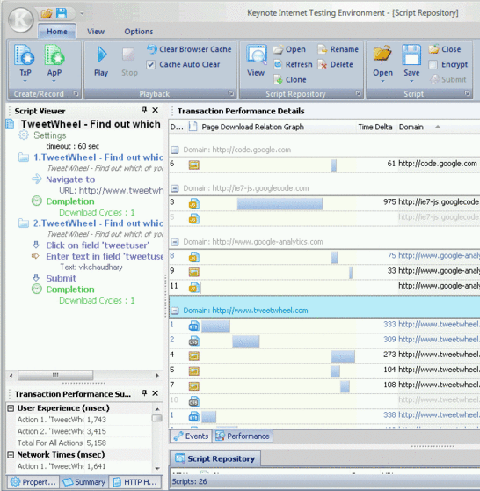Close the Transaction Performance Summary panel
The image size is (480, 491).
pyautogui.click(x=155, y=393)
